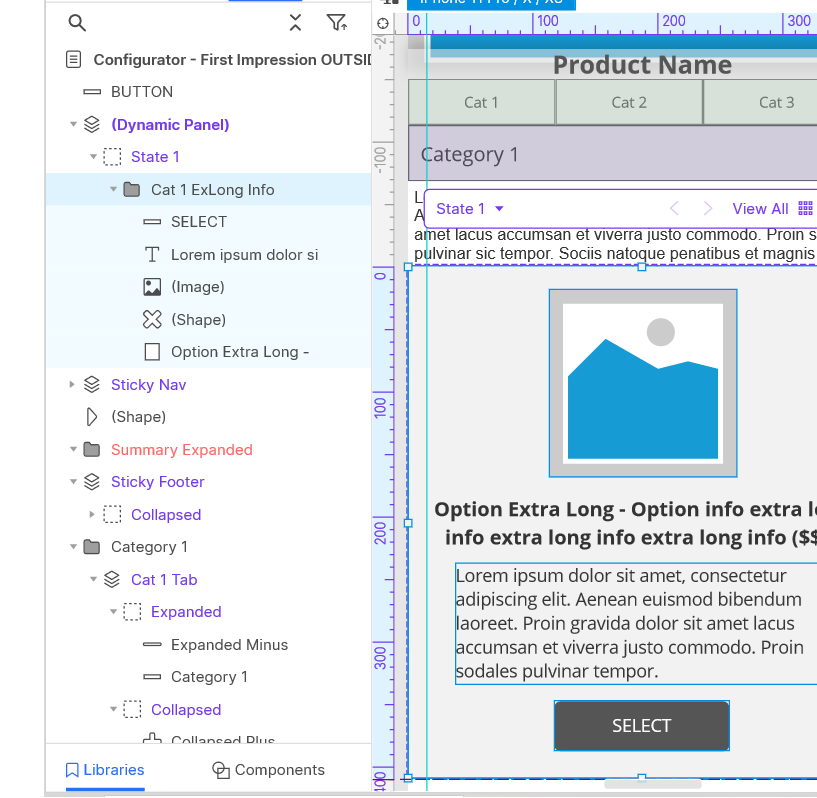Click the image widget icon beside (Image)
The width and height of the screenshot is (817, 798).
click(x=152, y=286)
